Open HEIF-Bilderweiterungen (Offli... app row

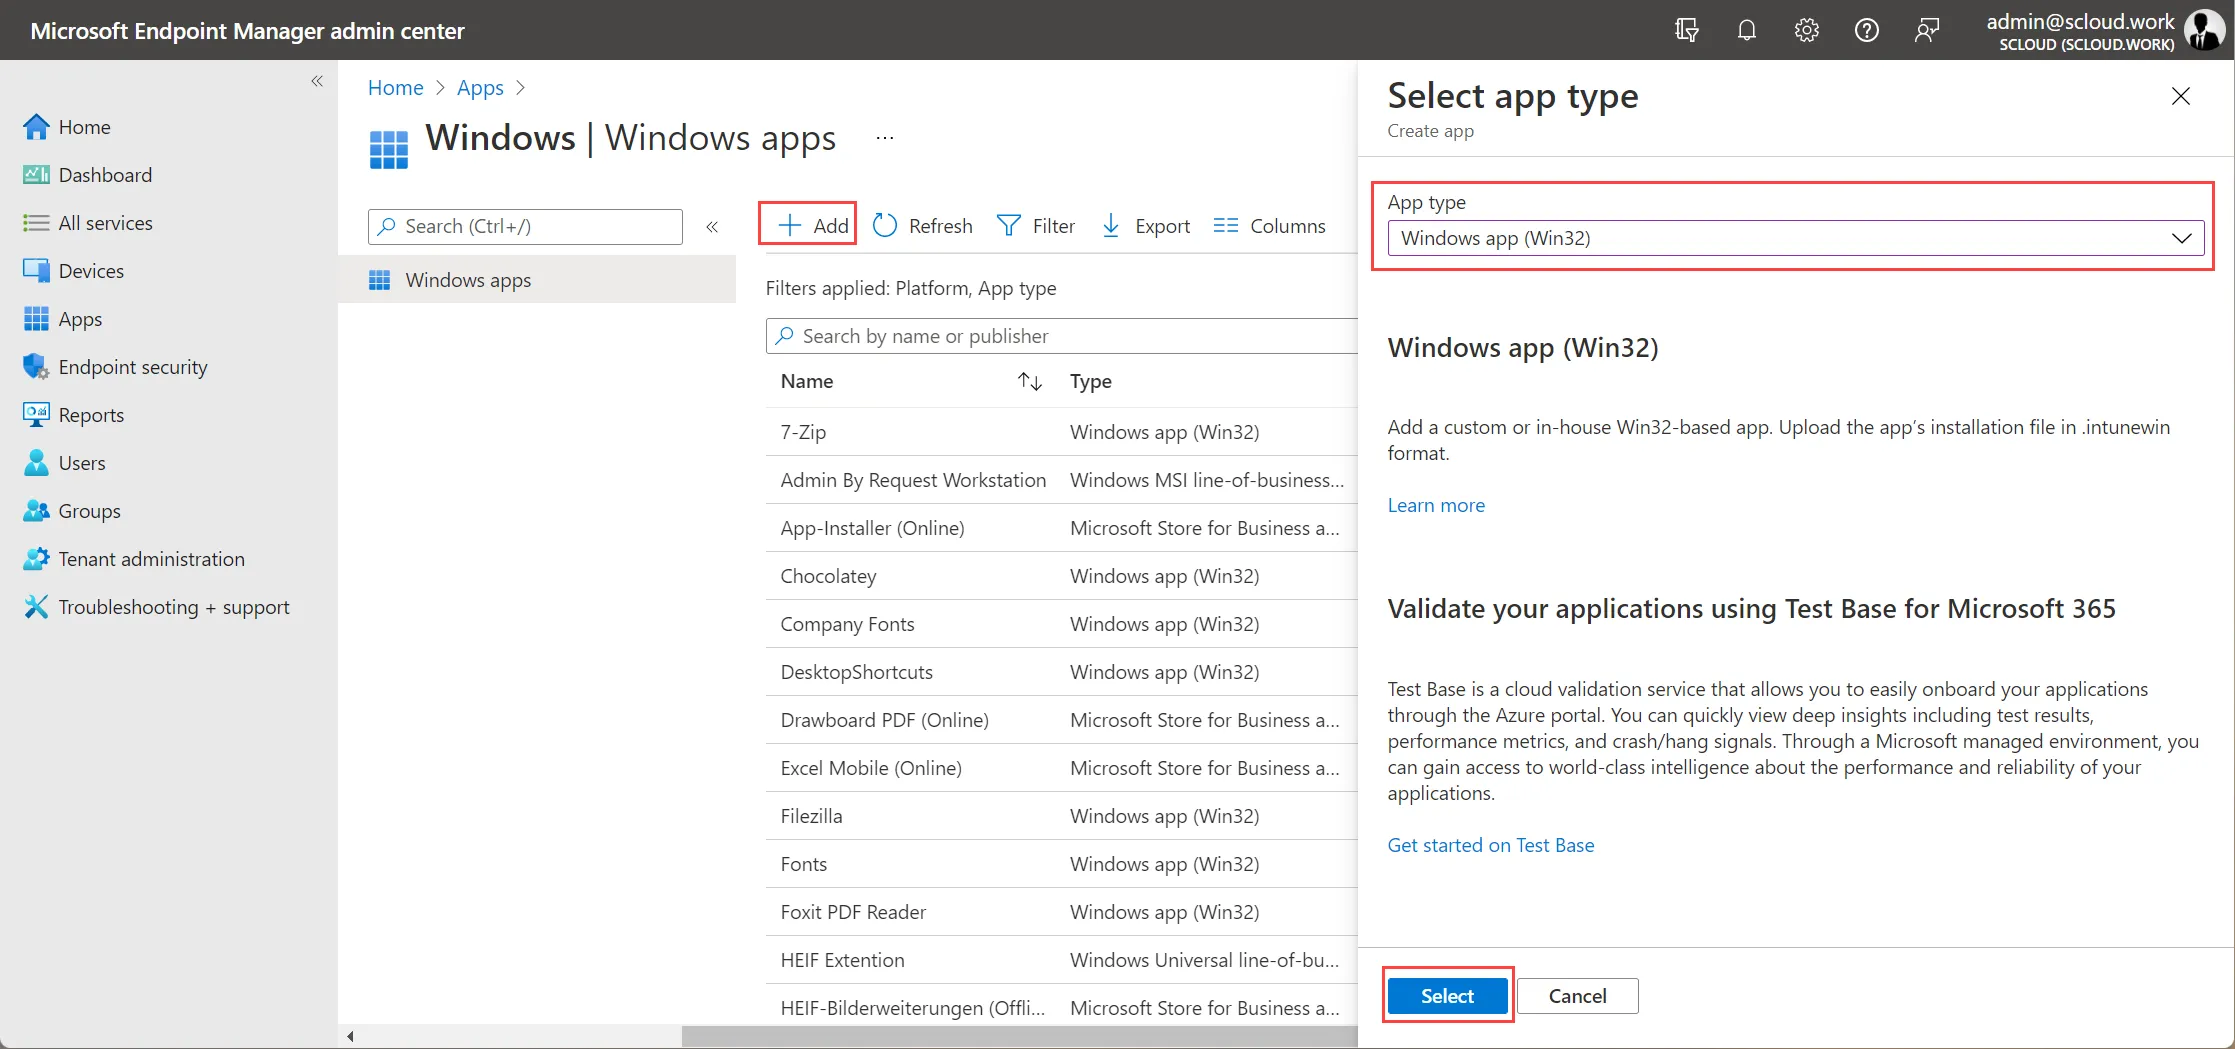tap(1062, 1006)
